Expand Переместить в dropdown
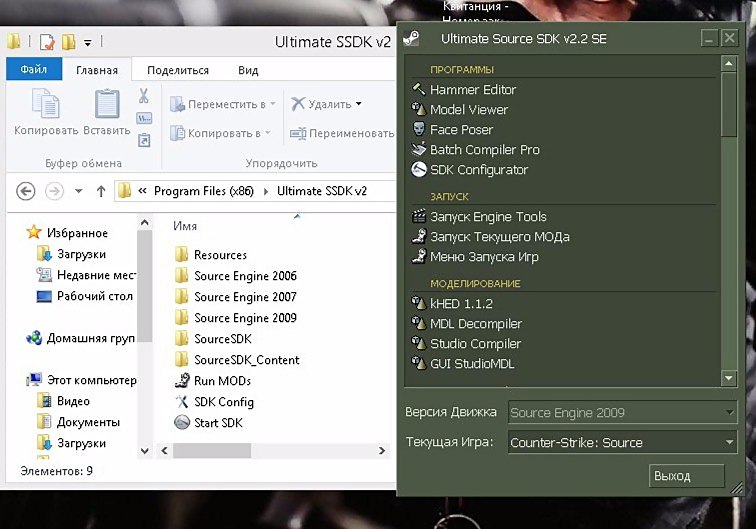The image size is (756, 529). [x=273, y=104]
